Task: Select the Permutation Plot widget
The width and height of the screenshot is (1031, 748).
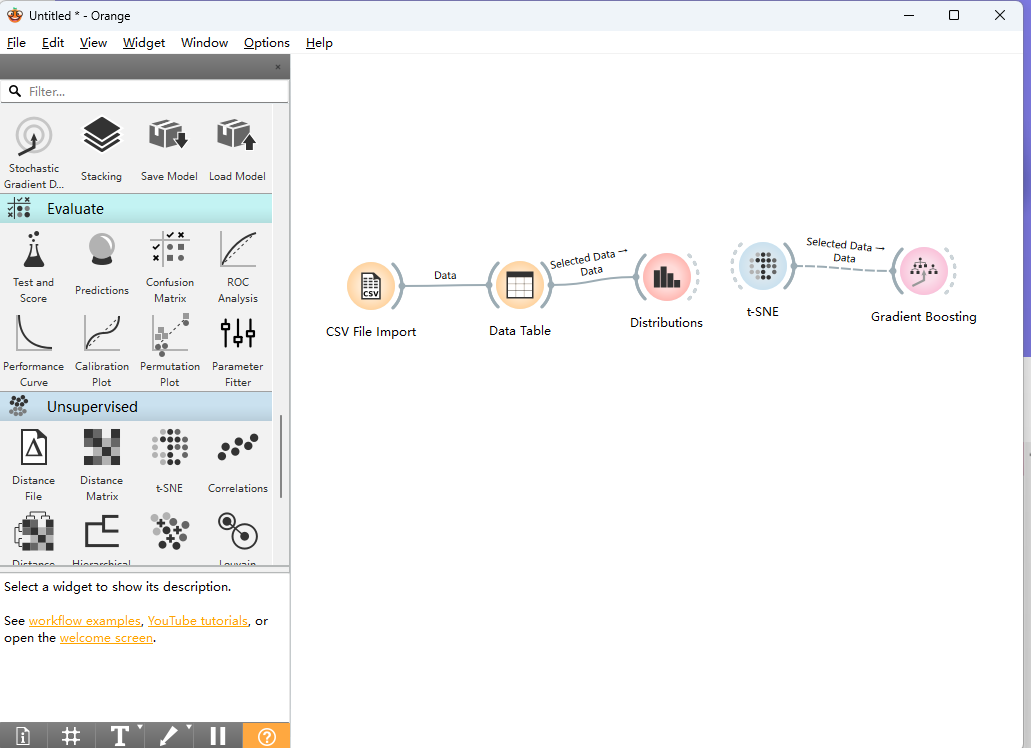Action: click(170, 351)
